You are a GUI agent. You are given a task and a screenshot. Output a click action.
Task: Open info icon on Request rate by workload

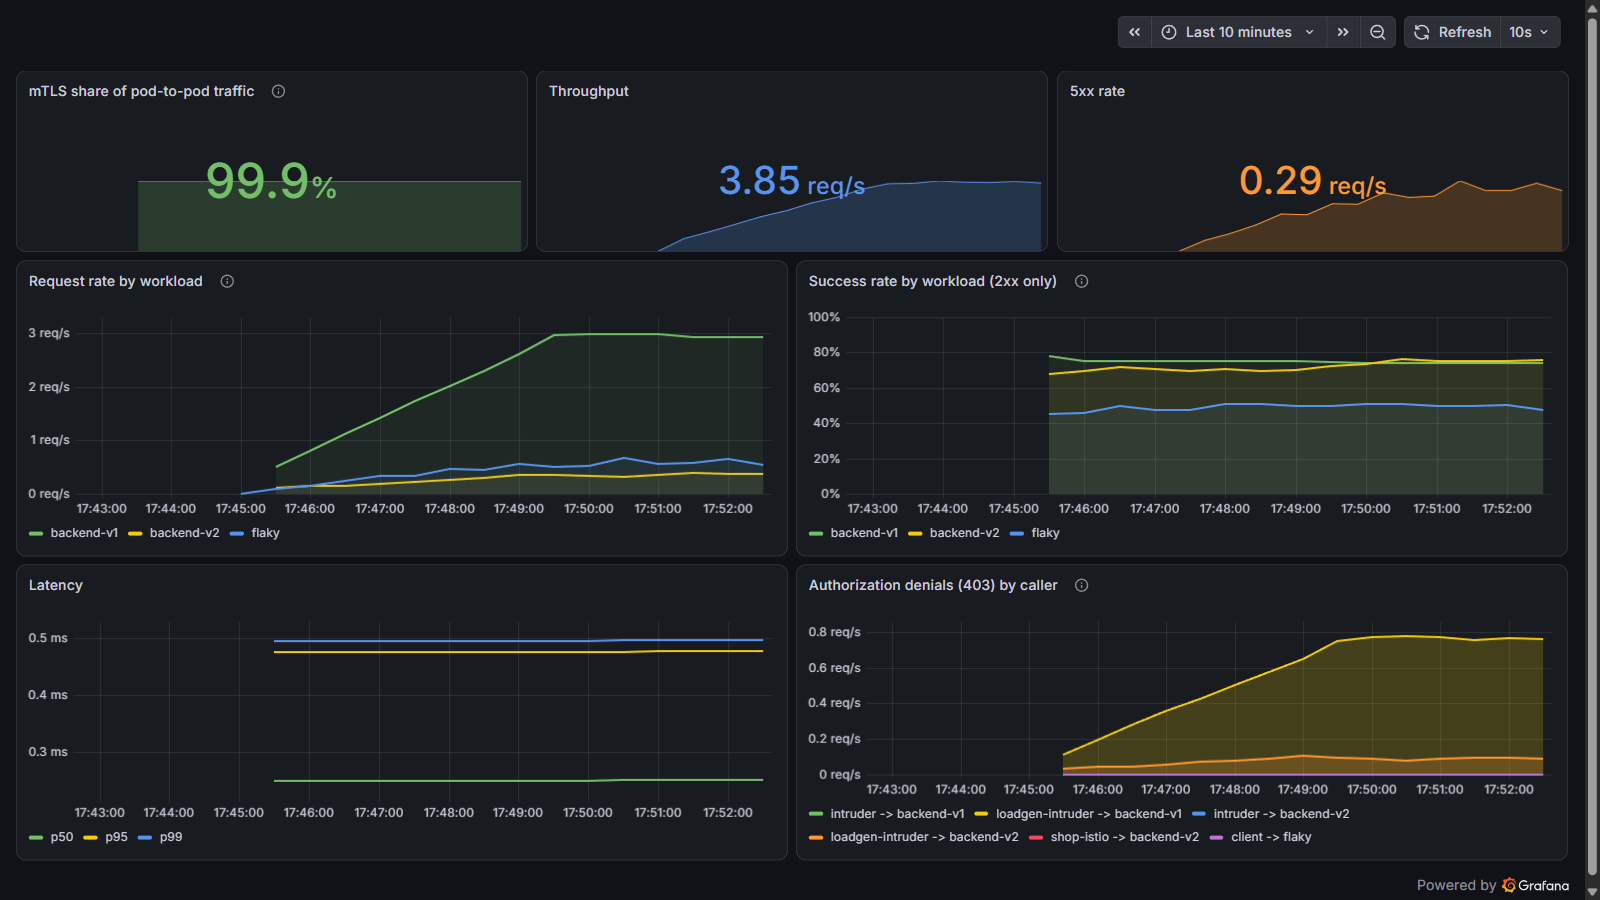227,281
